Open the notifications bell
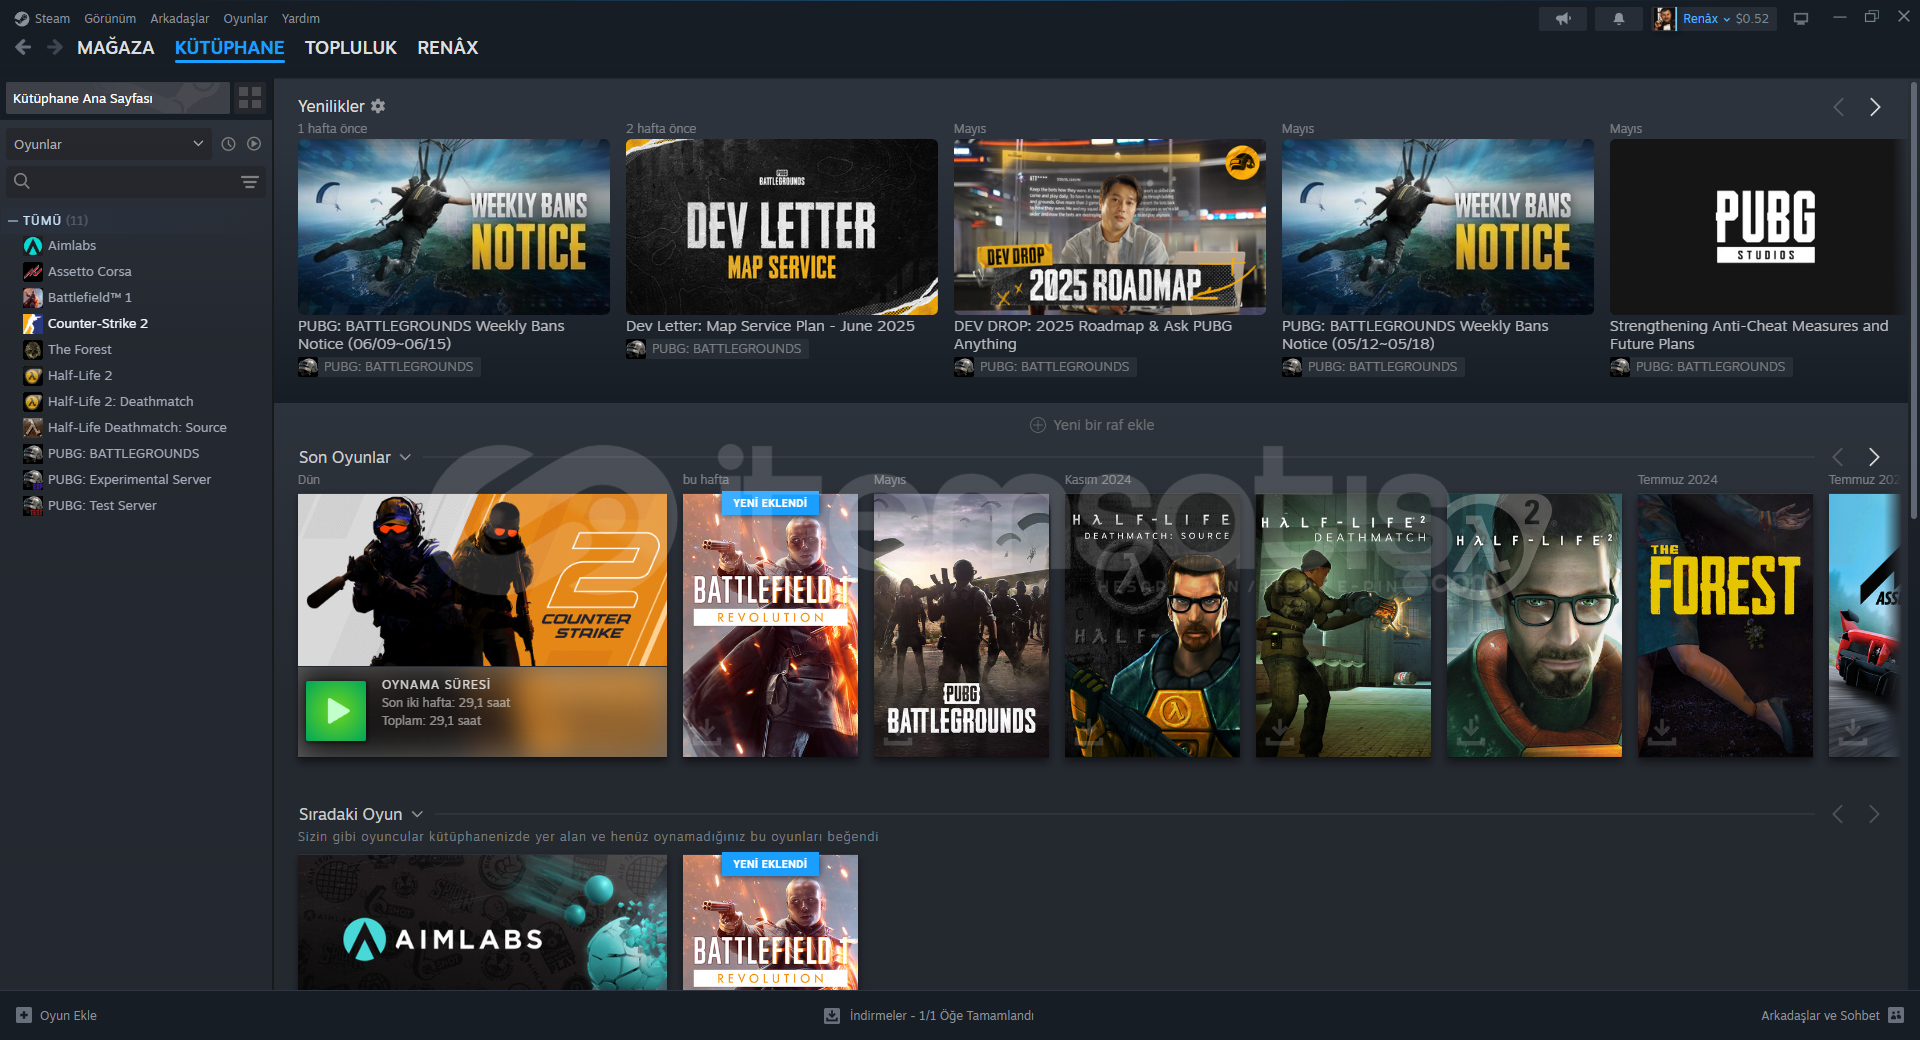Image resolution: width=1920 pixels, height=1040 pixels. (1618, 18)
